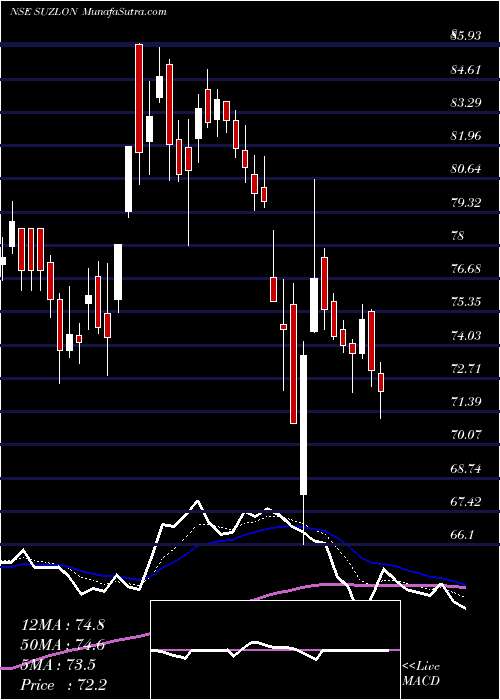
Task: Click the long white candle dropping to 66.1
Action: [x=304, y=425]
